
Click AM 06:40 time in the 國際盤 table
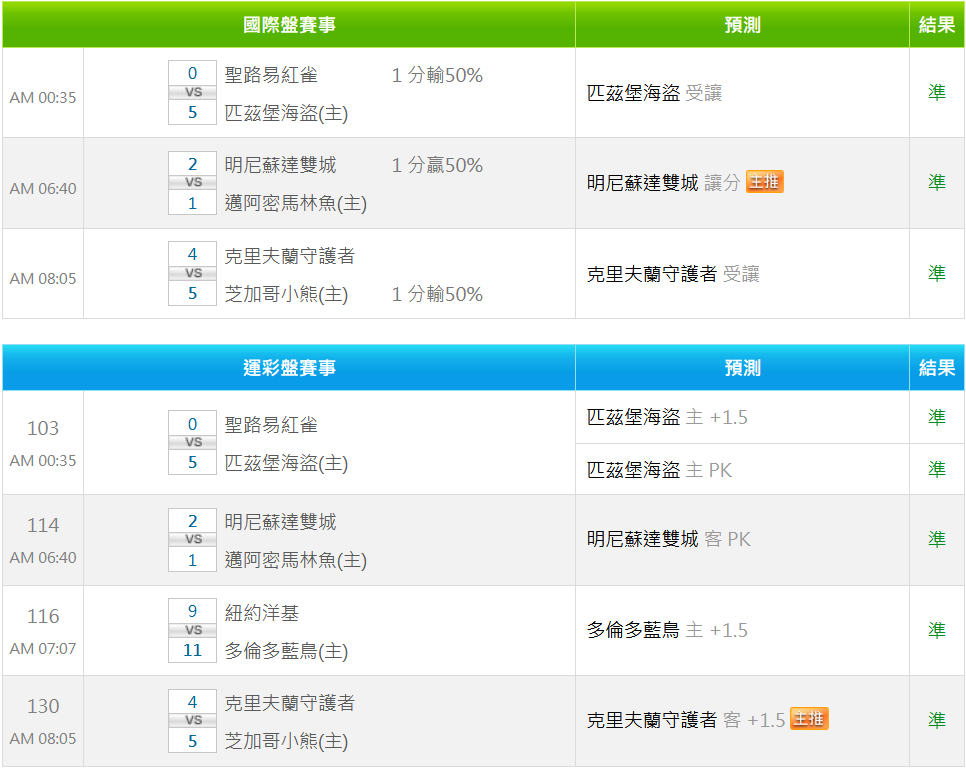[43, 188]
